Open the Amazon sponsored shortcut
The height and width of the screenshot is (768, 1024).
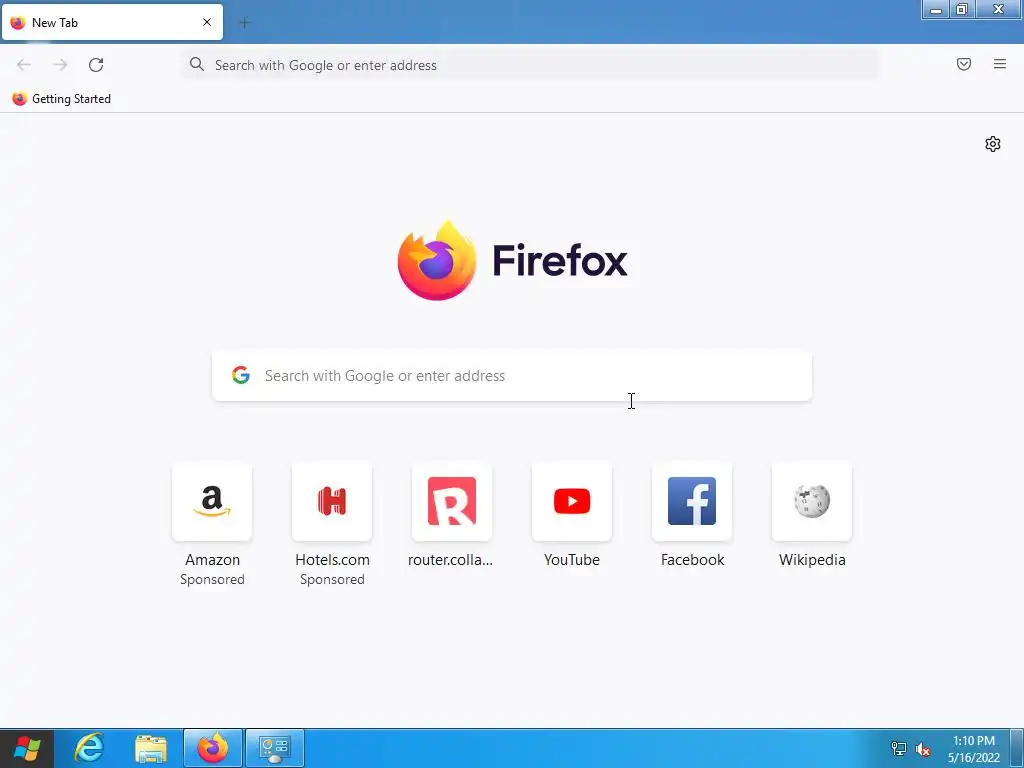tap(212, 501)
